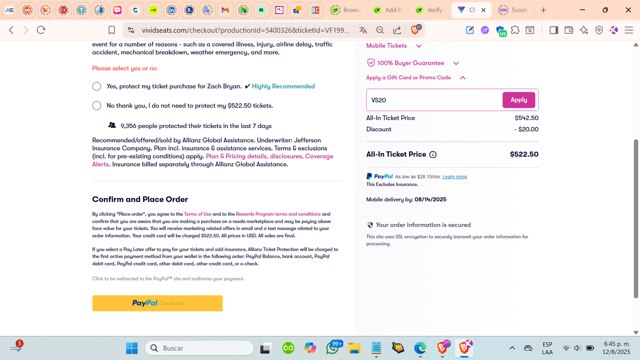This screenshot has width=640, height=360.
Task: Open Microsoft Edge from the taskbar
Action: pos(420,348)
